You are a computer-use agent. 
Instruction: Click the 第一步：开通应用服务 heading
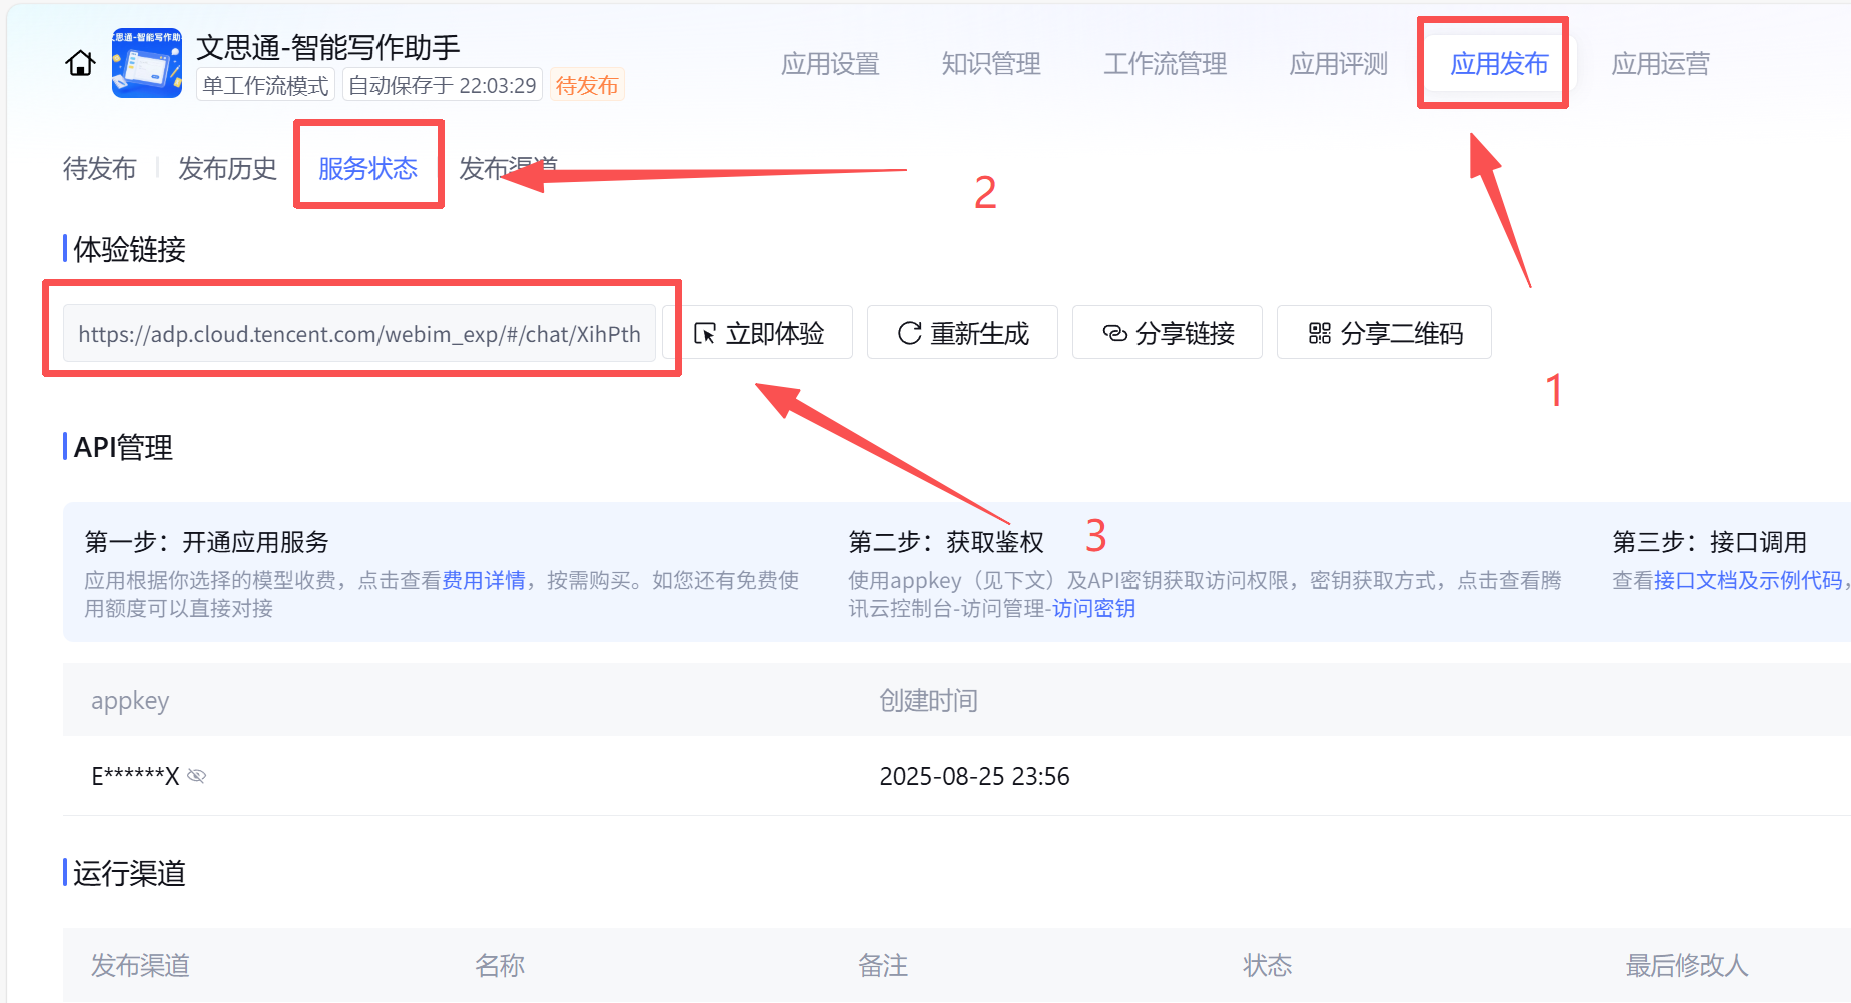pyautogui.click(x=206, y=542)
